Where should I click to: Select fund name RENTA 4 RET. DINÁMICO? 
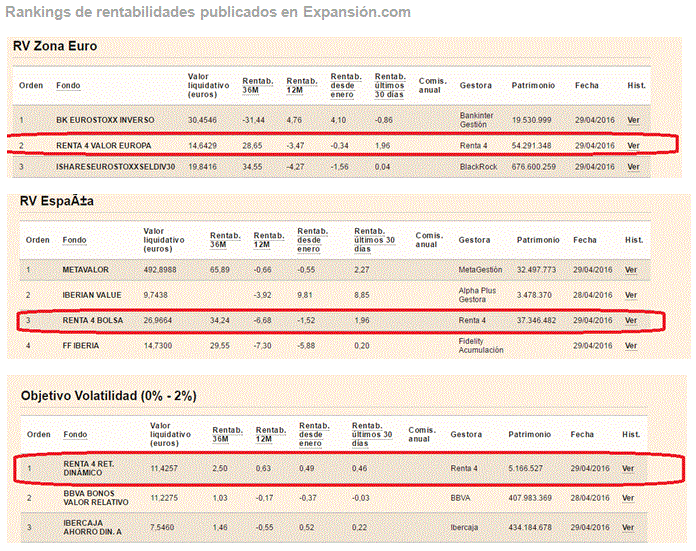89,468
